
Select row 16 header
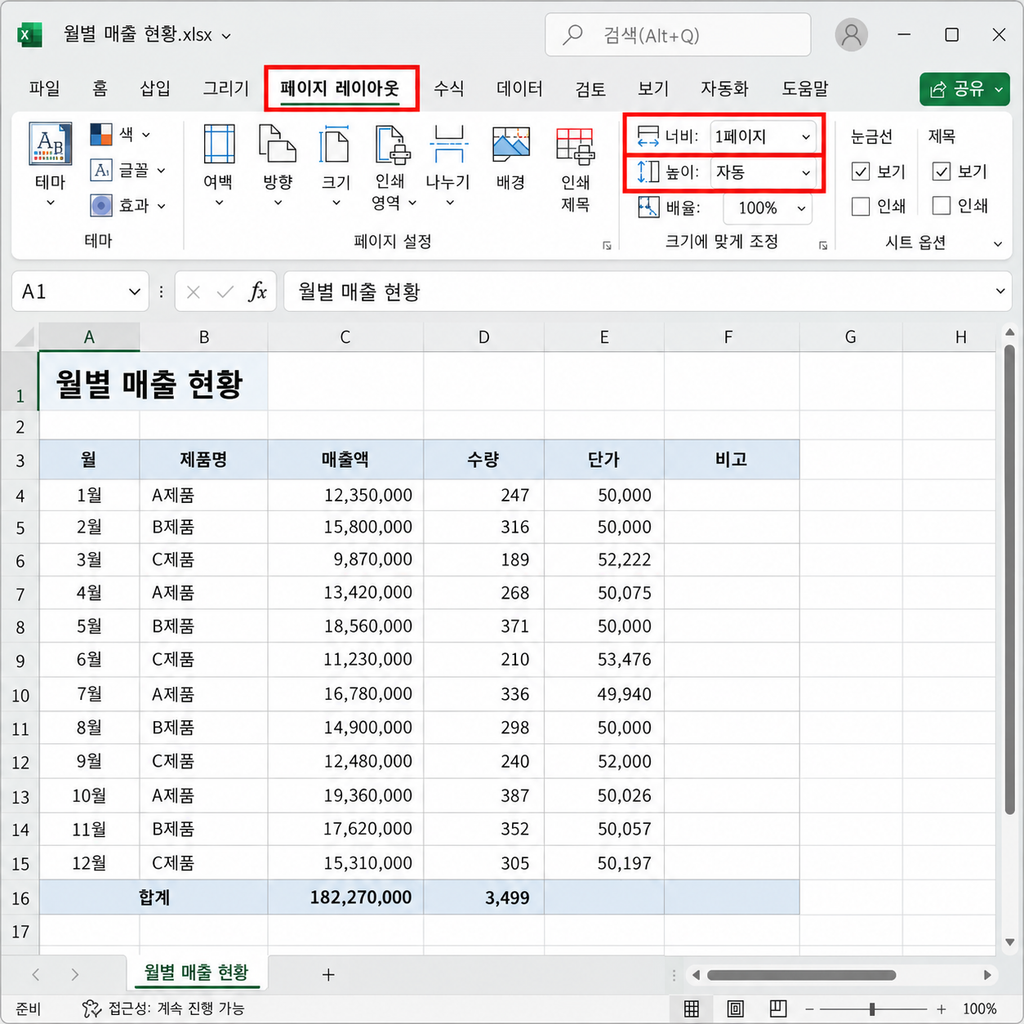pyautogui.click(x=20, y=897)
